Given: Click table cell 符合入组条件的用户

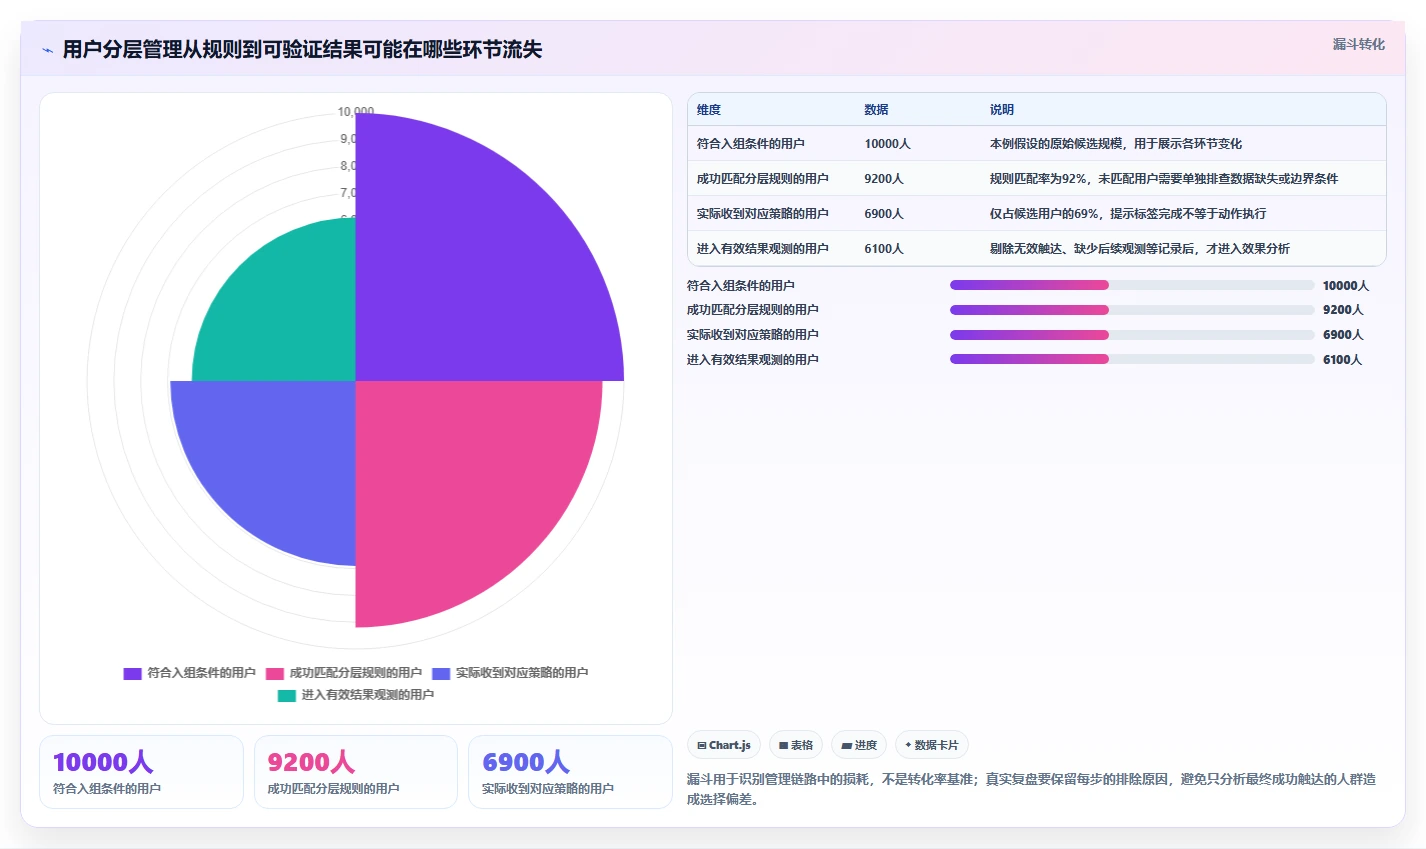Looking at the screenshot, I should coord(751,144).
